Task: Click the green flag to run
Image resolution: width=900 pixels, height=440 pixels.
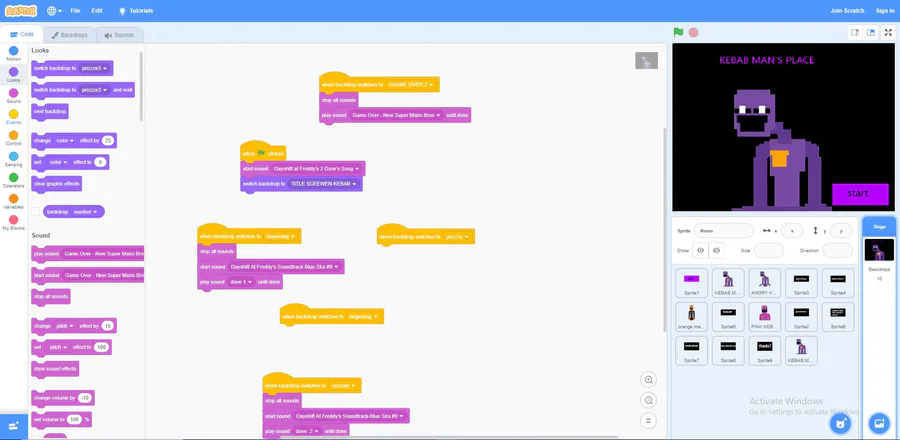Action: (678, 33)
